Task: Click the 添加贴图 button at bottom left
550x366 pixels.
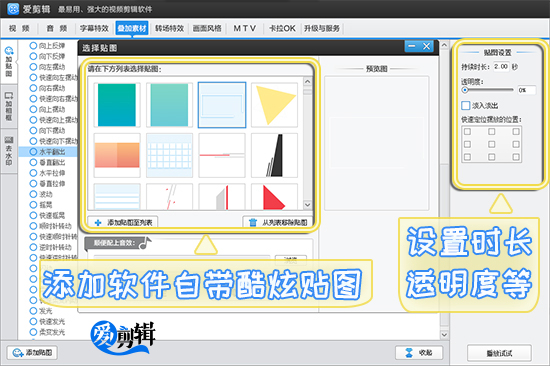Action: click(x=32, y=353)
